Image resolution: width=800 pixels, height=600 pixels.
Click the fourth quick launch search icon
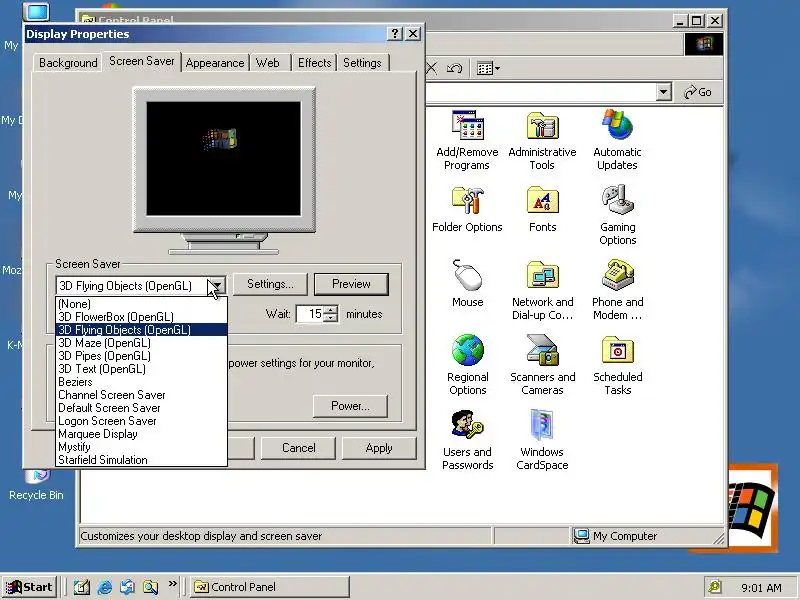click(150, 587)
